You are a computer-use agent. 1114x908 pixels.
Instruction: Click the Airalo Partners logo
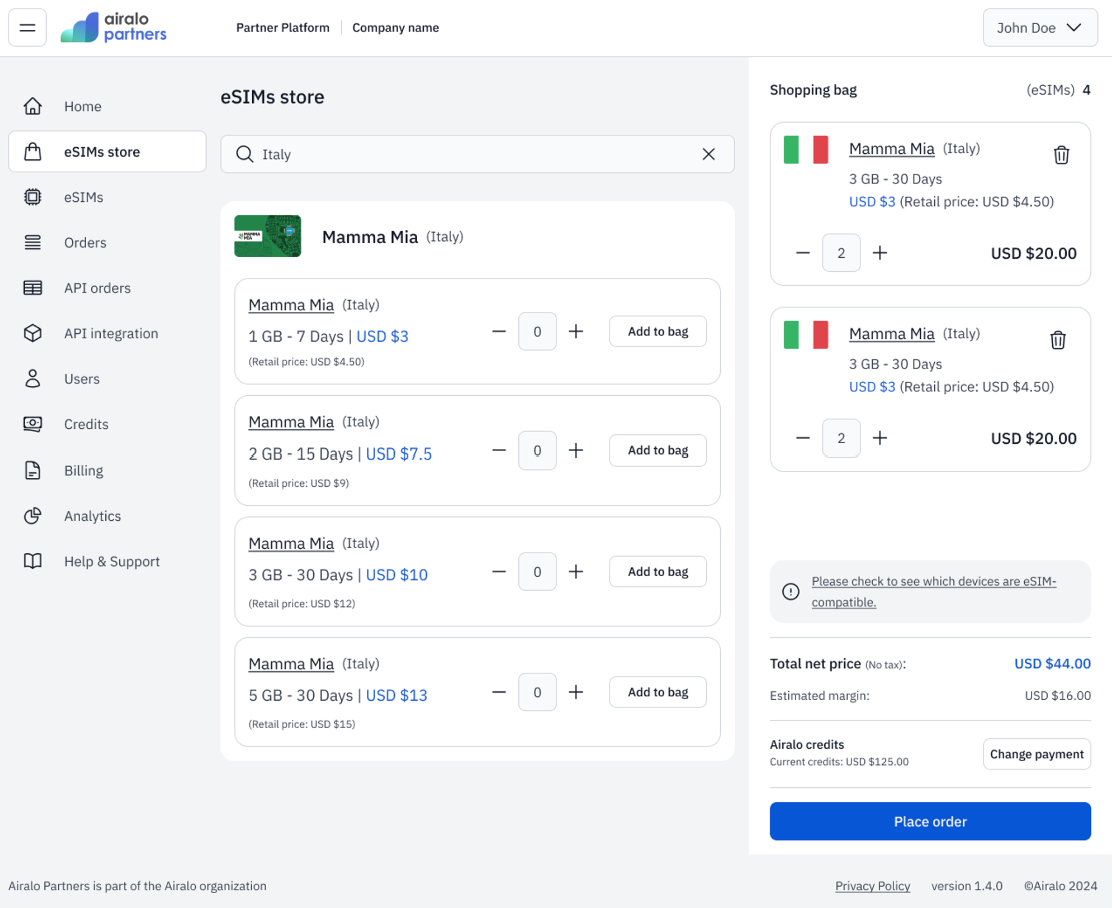114,28
